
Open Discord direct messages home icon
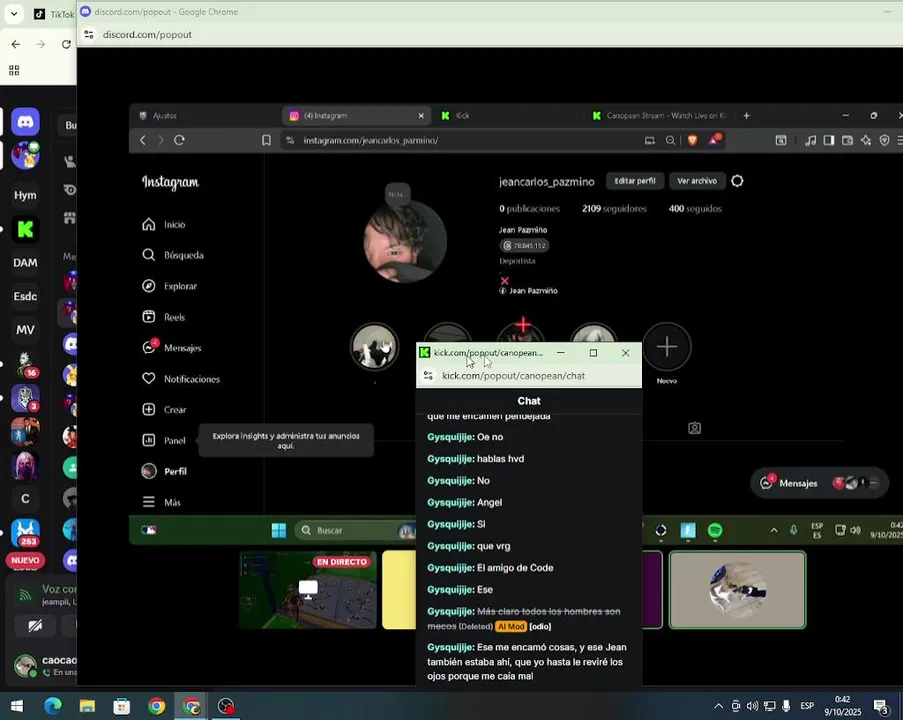pyautogui.click(x=25, y=122)
